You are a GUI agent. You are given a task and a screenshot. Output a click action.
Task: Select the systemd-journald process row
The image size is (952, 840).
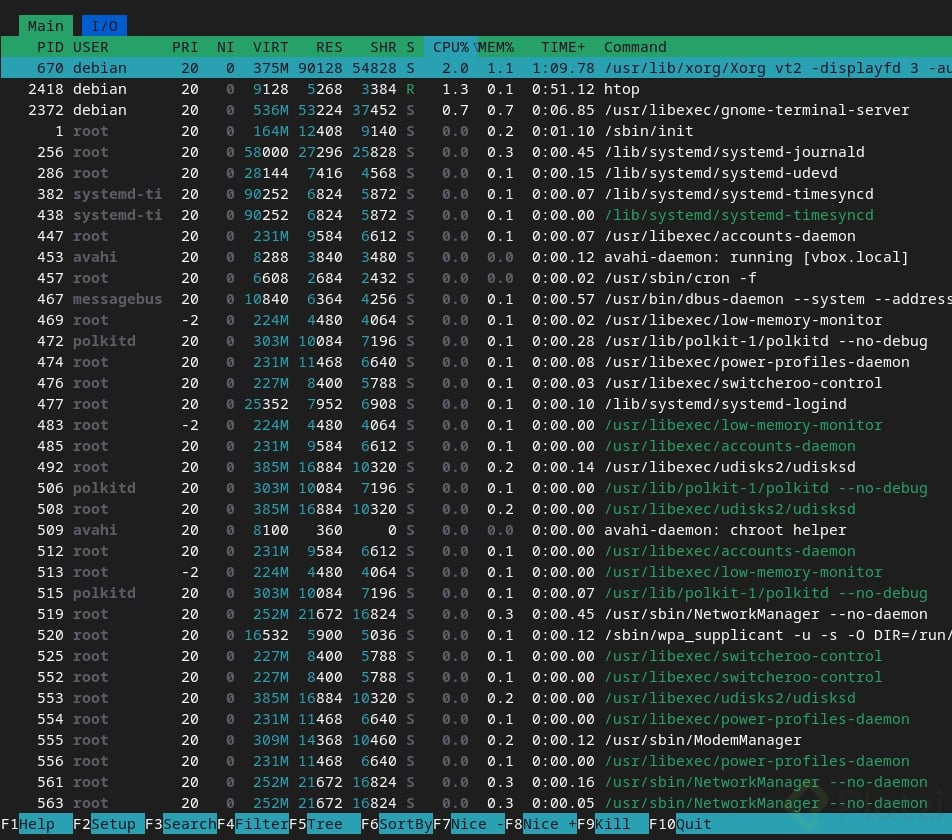tap(476, 152)
